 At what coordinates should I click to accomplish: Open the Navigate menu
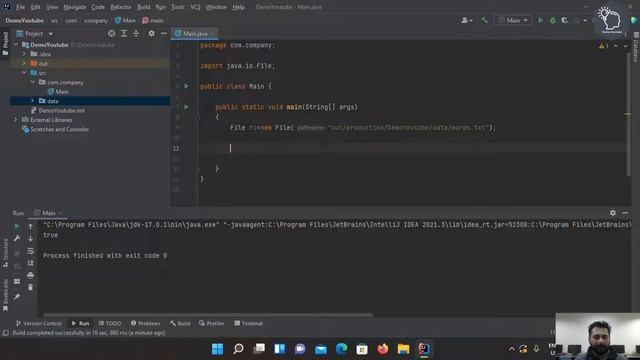[x=75, y=7]
